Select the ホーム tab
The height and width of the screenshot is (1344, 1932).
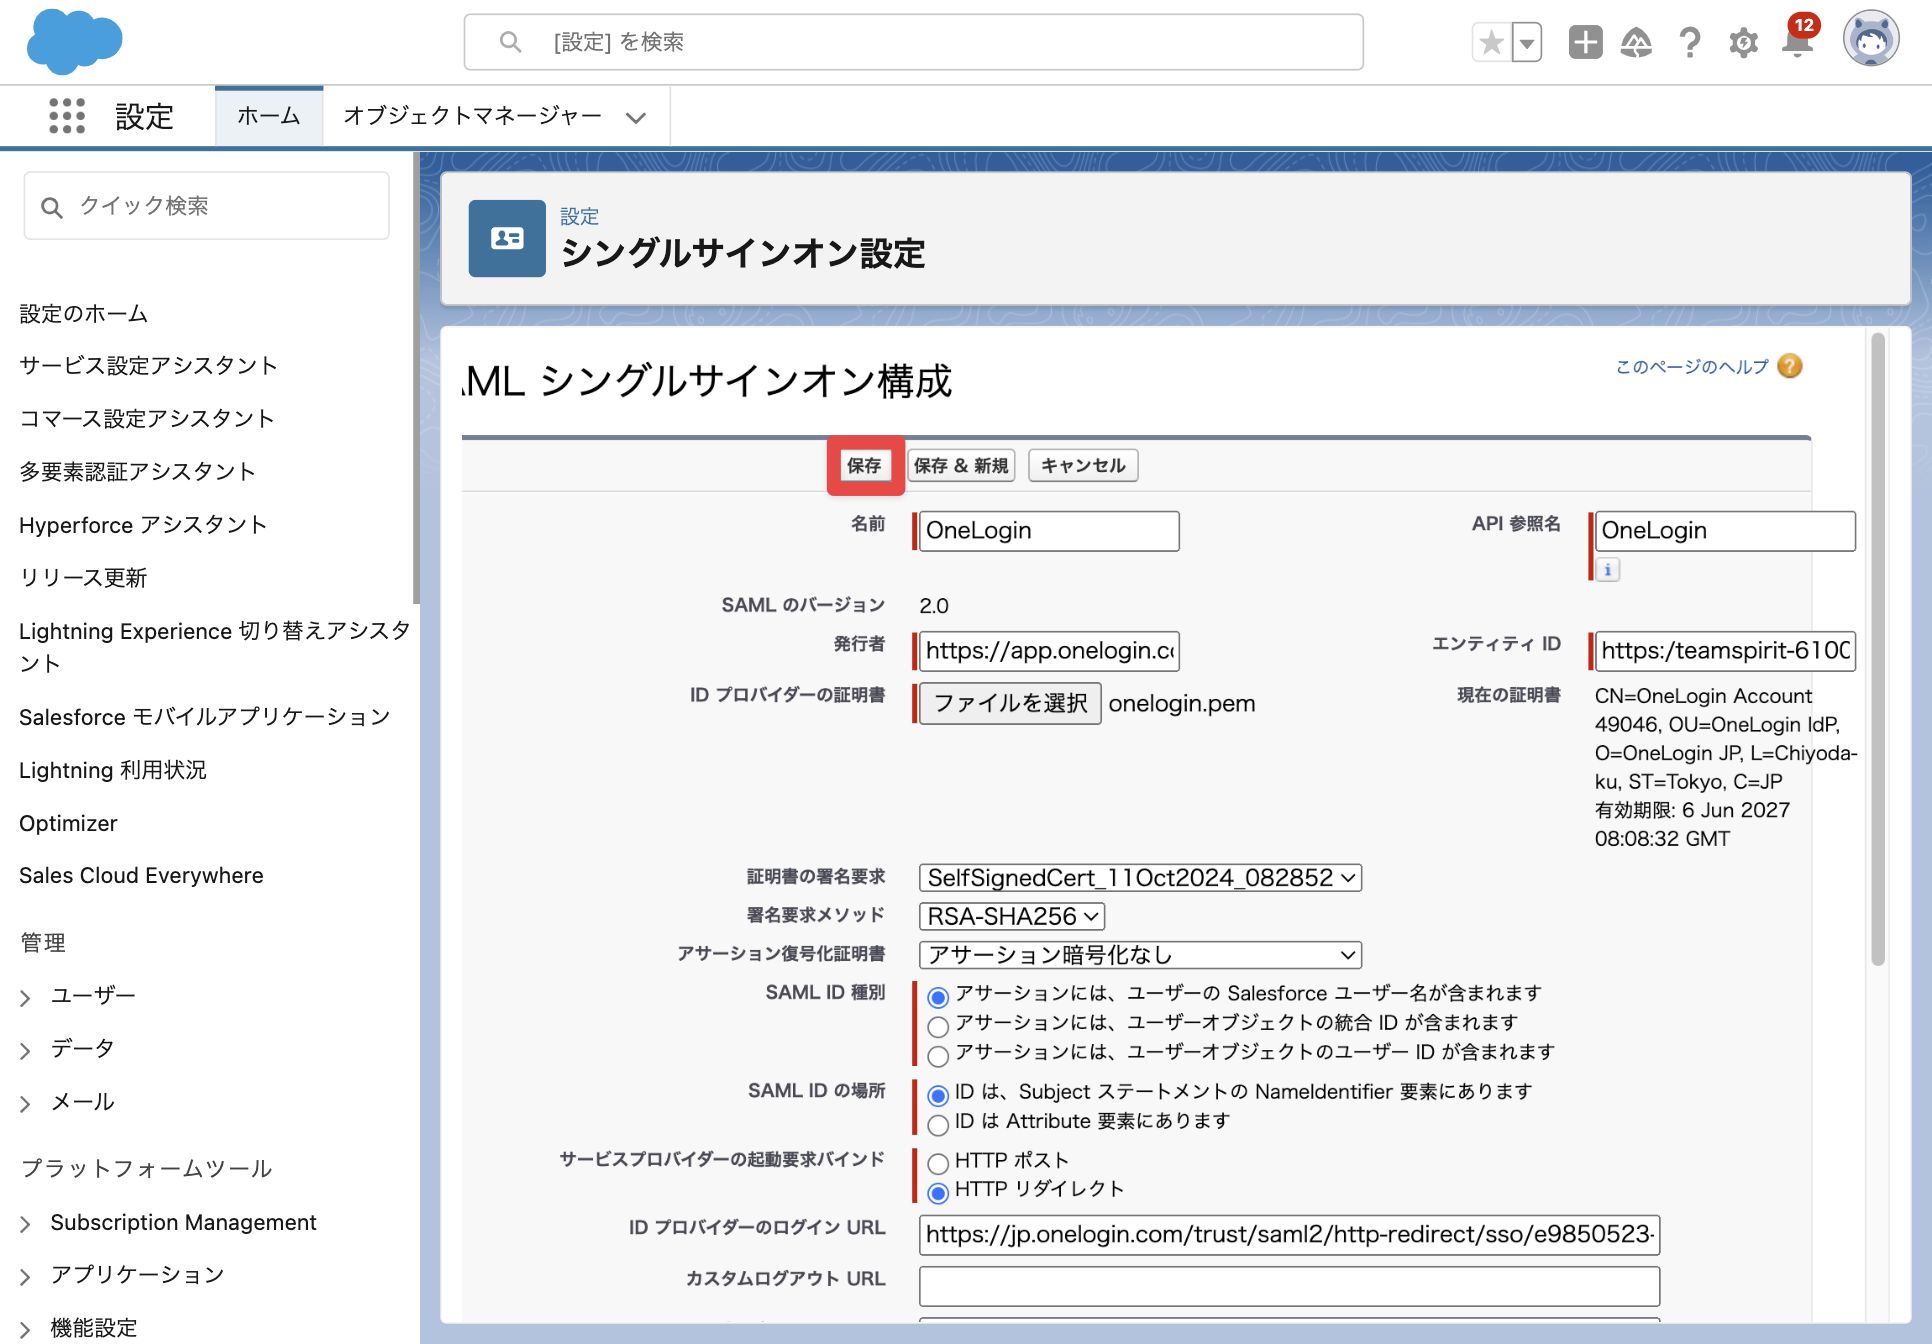(269, 116)
